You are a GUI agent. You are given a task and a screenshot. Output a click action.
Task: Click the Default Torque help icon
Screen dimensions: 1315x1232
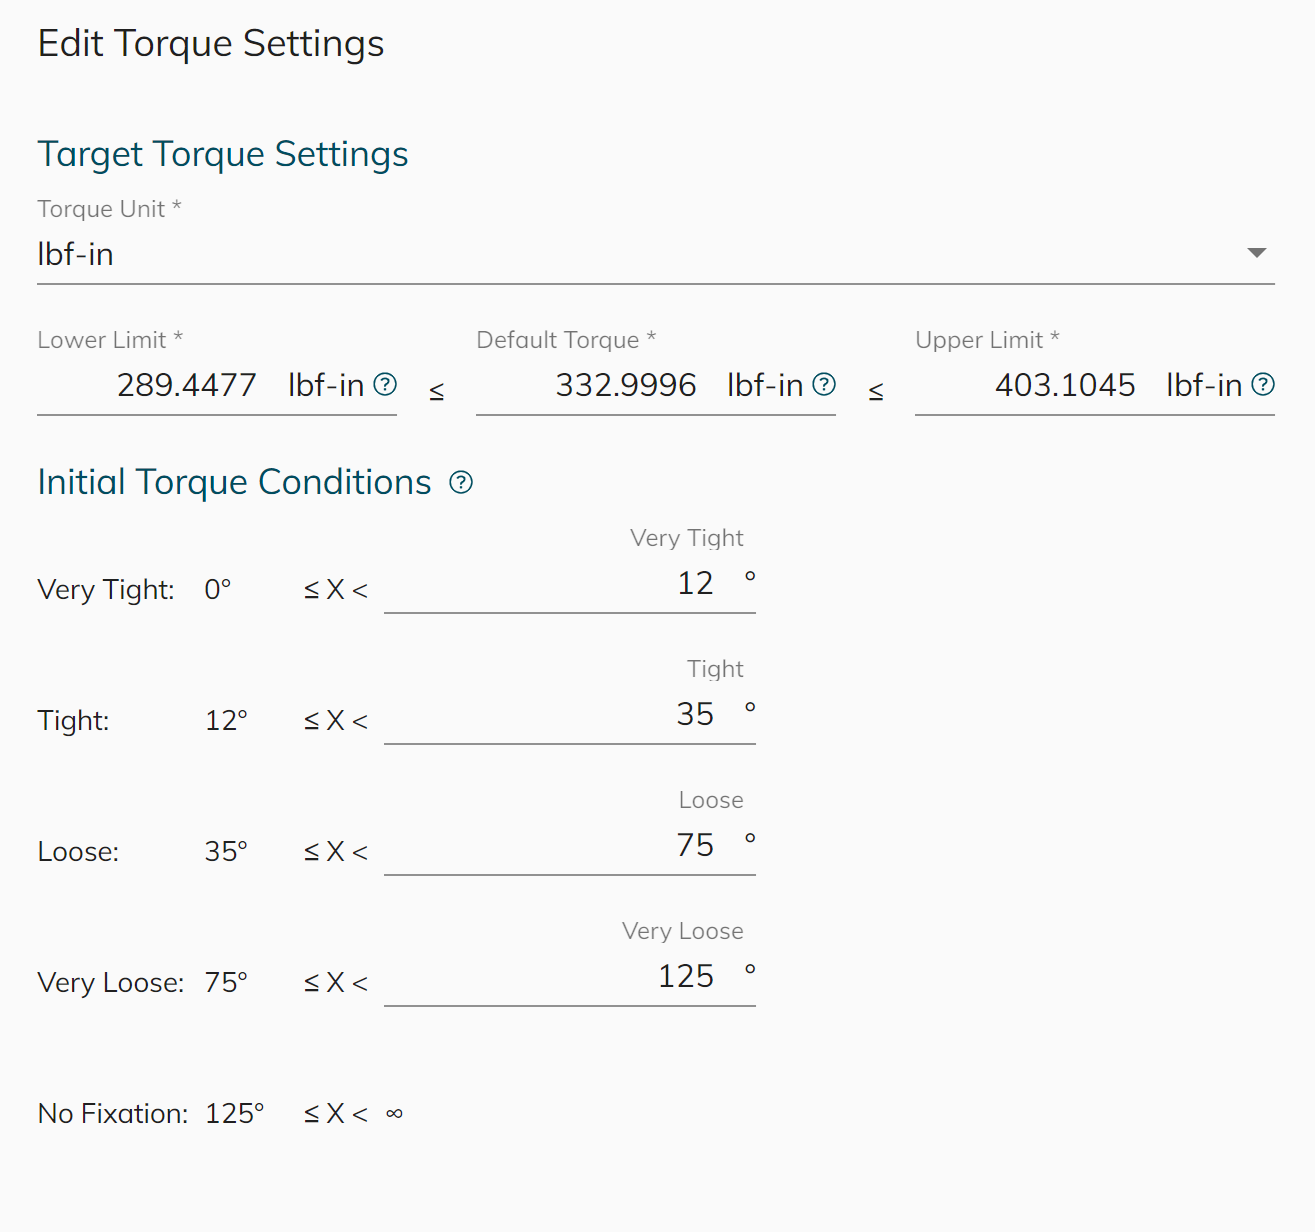[x=824, y=384]
